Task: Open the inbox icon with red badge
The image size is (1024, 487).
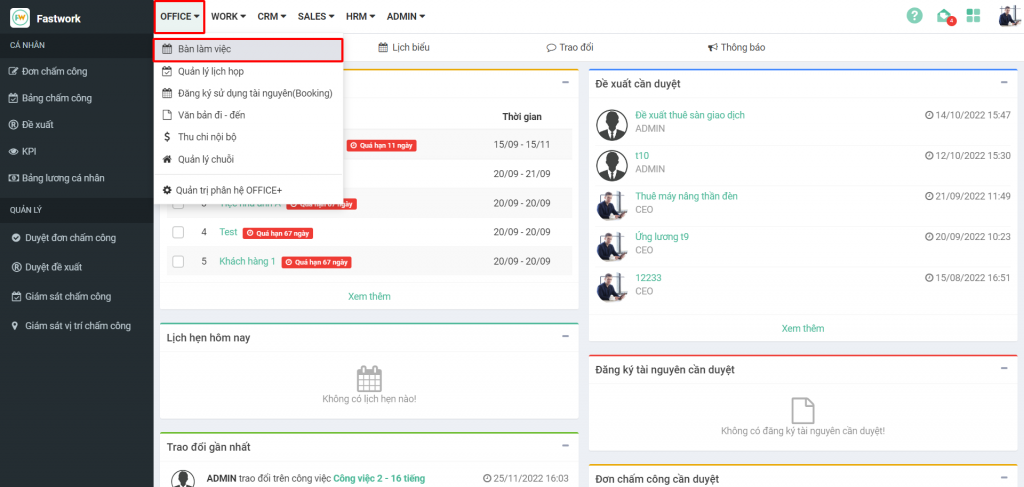Action: pyautogui.click(x=944, y=16)
